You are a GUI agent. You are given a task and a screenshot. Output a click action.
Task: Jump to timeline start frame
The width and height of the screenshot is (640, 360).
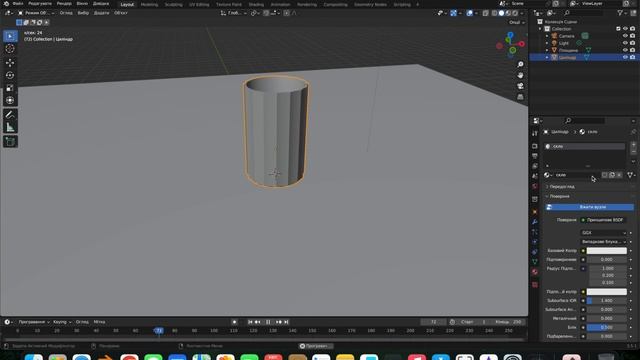click(250, 322)
